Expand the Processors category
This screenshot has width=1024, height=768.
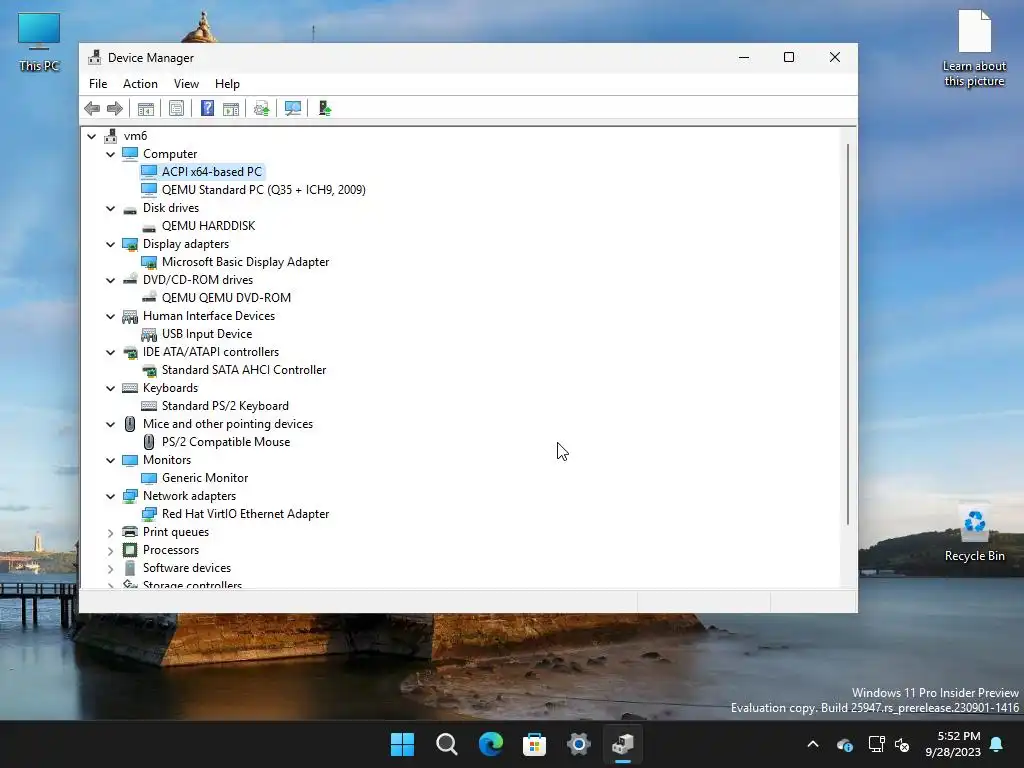click(110, 551)
